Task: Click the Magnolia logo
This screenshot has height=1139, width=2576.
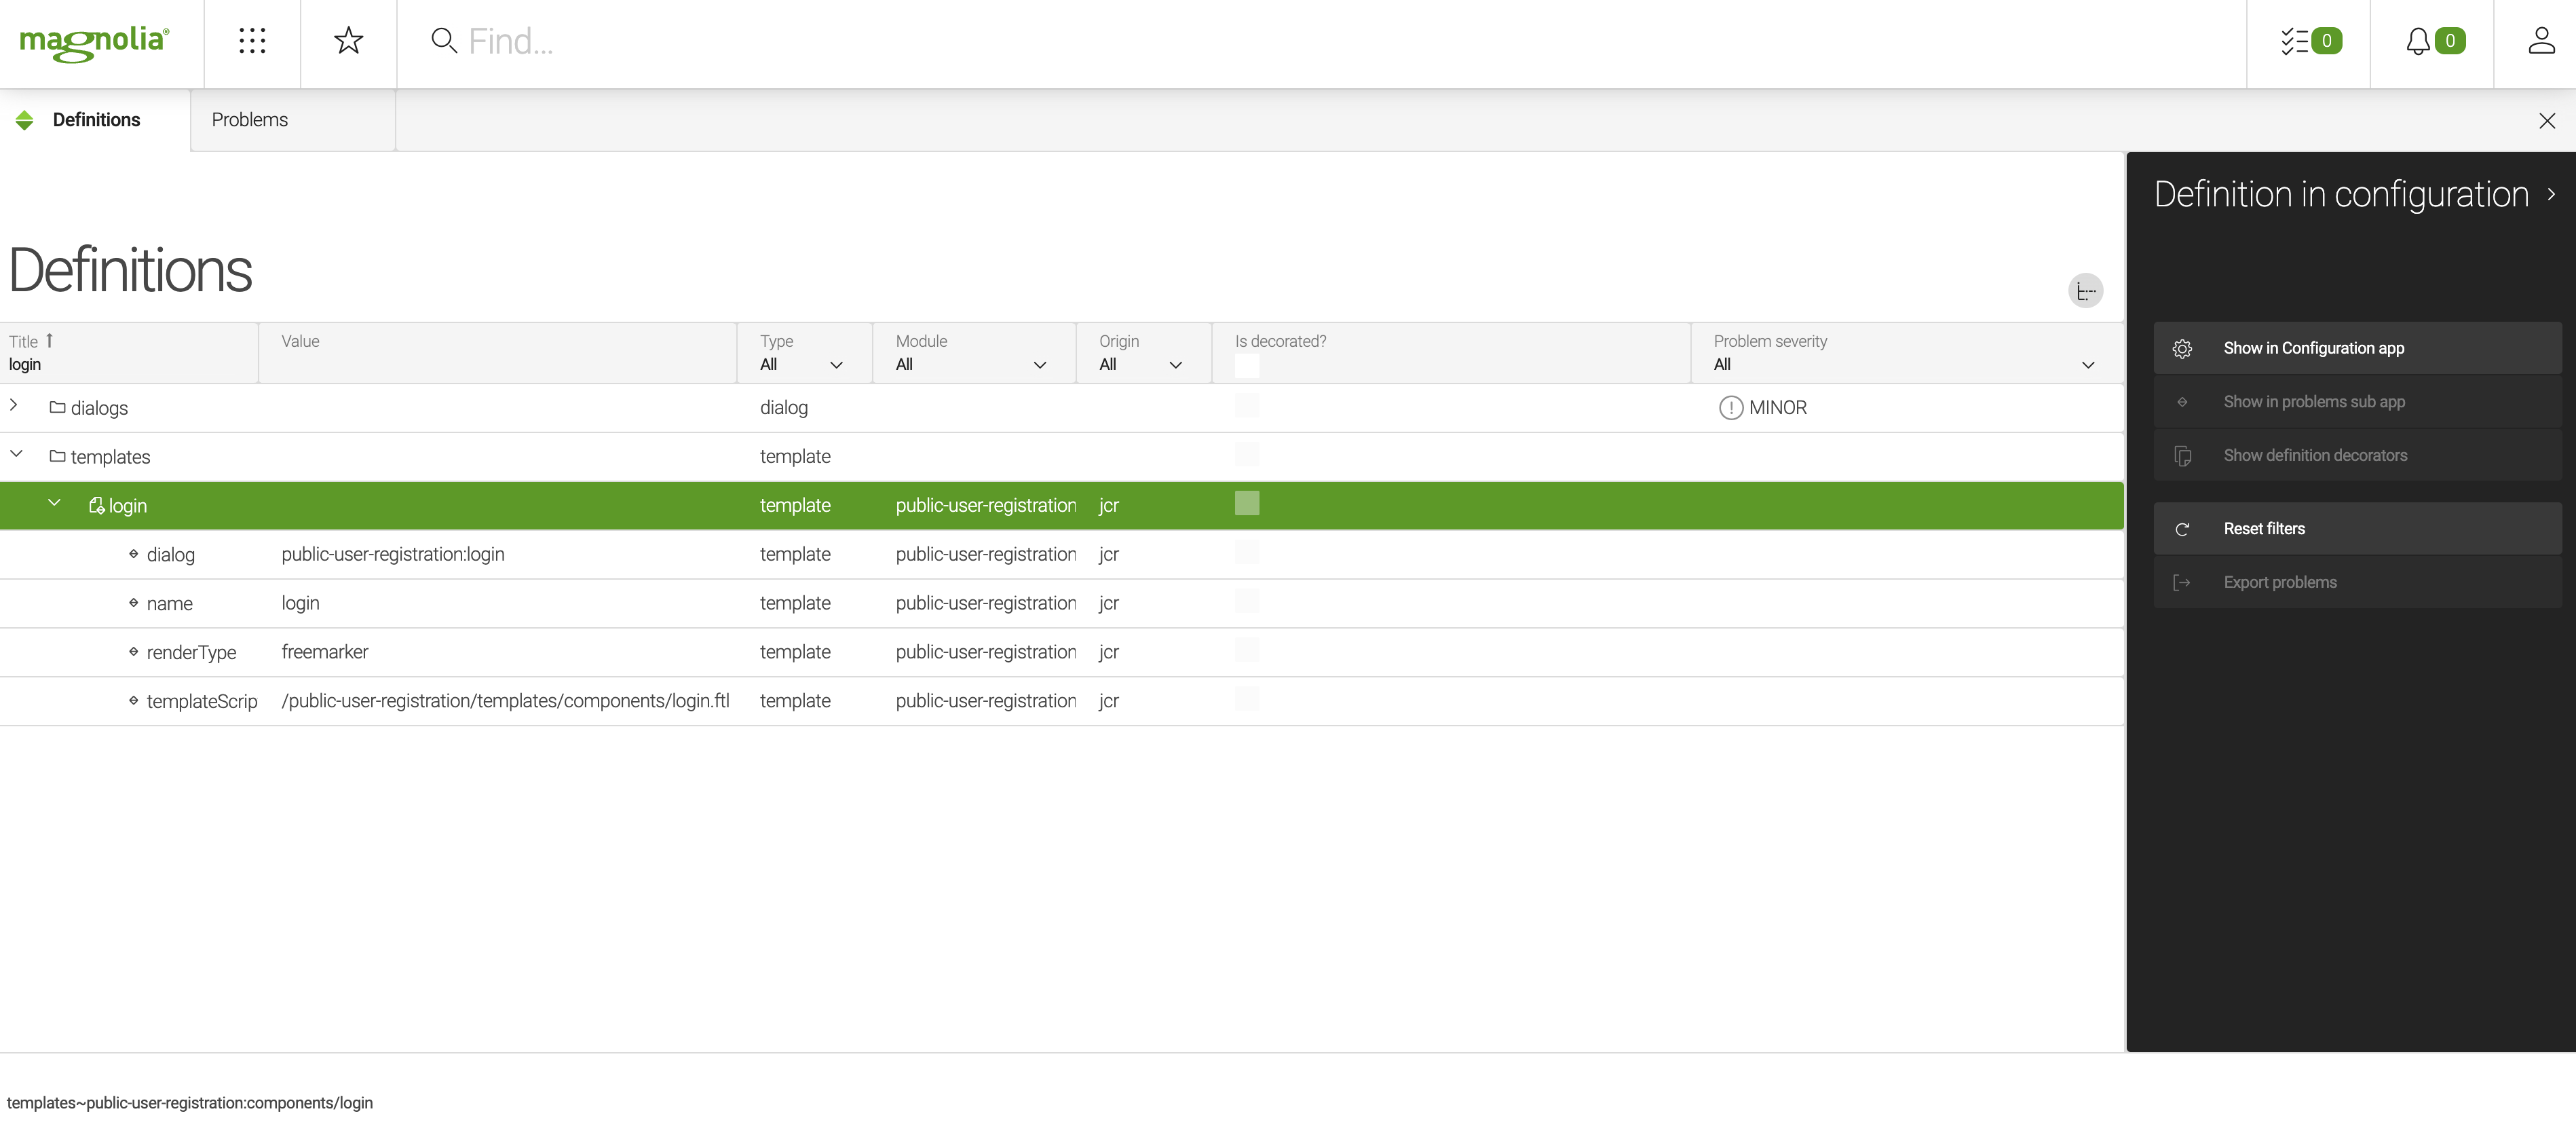Action: [93, 42]
